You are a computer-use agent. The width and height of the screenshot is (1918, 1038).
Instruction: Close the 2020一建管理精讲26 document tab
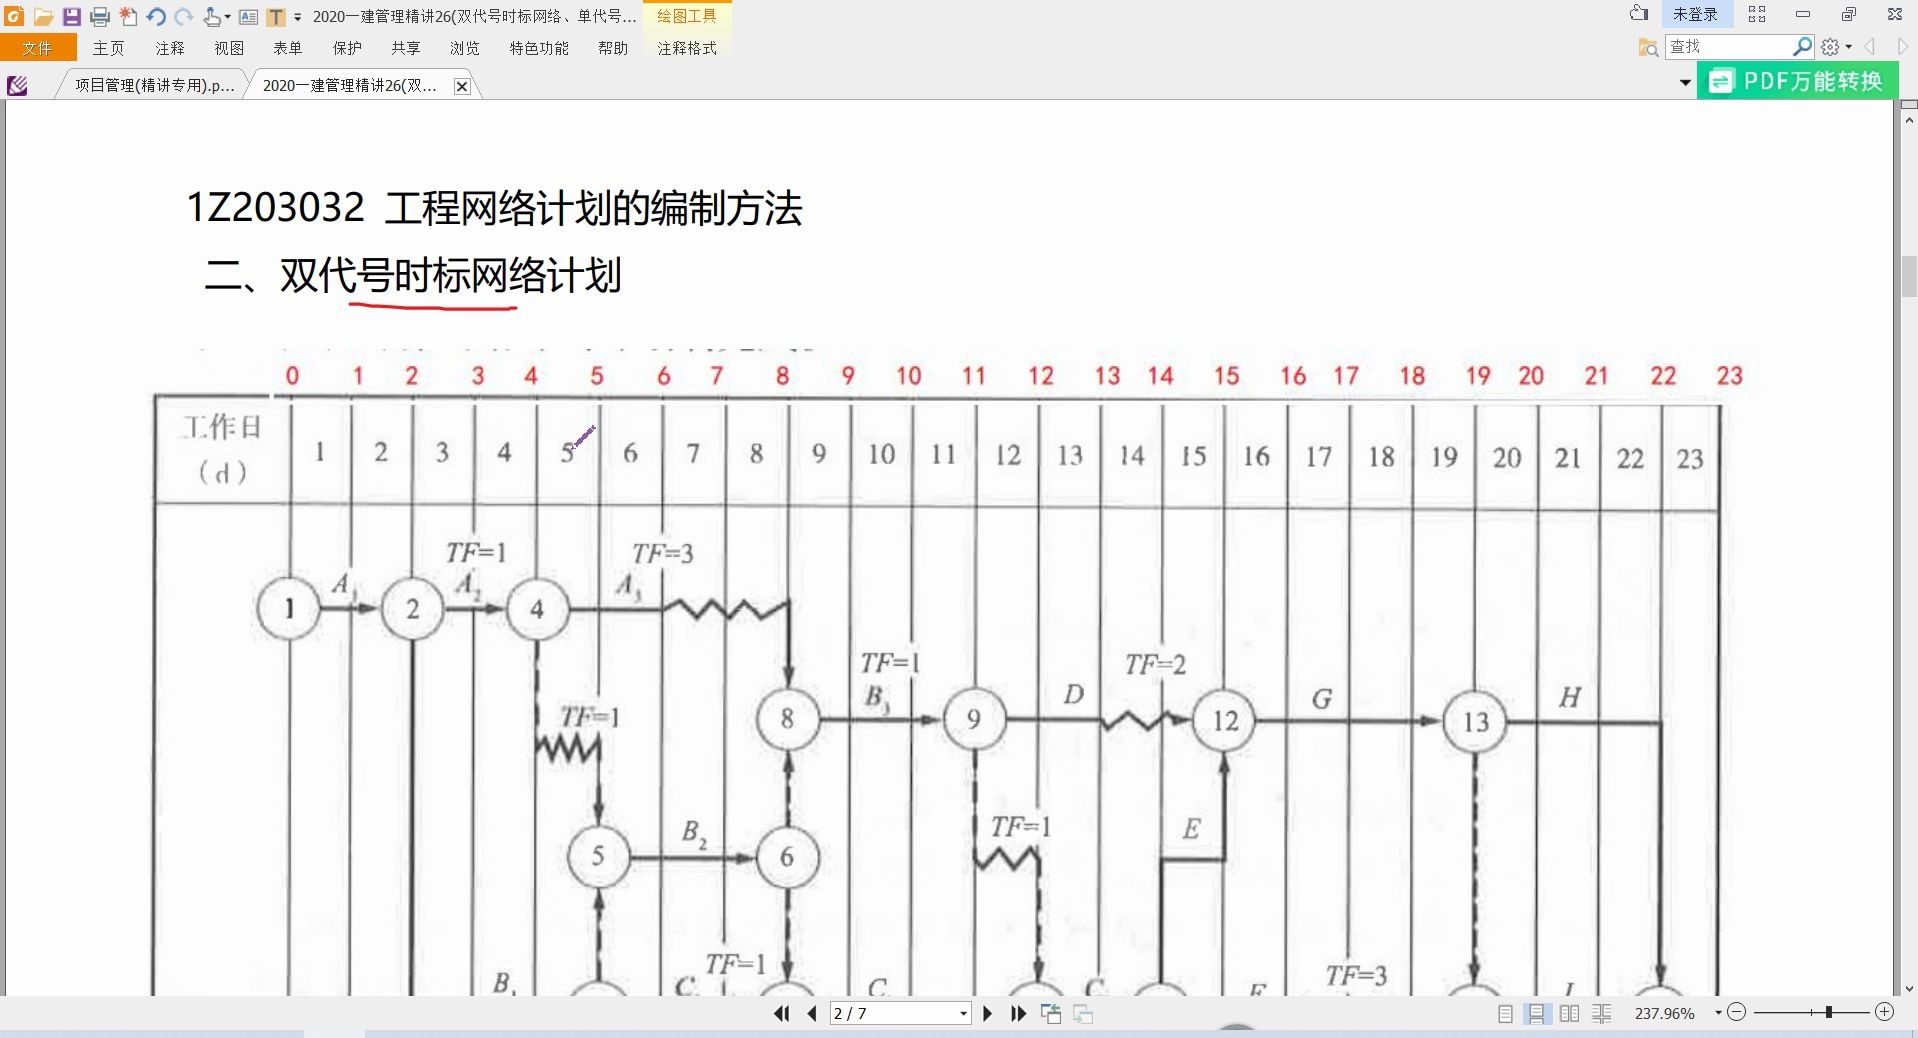pos(462,86)
